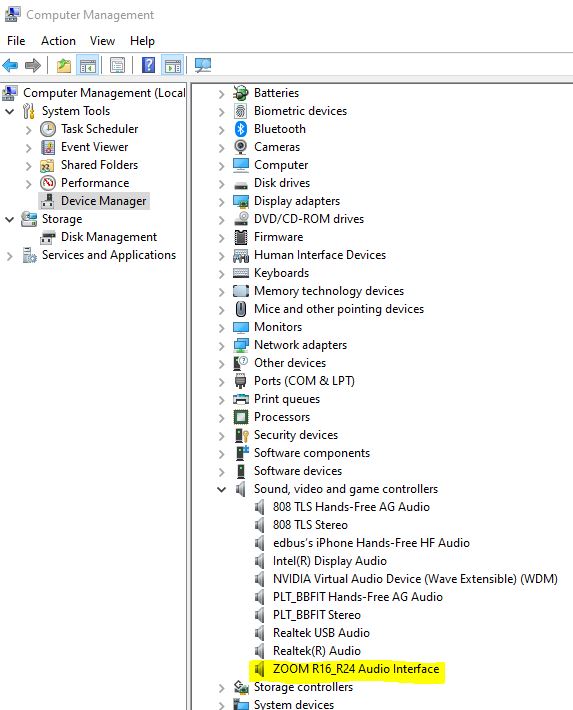This screenshot has height=710, width=573.
Task: Collapse the Storage node
Action: [10, 220]
